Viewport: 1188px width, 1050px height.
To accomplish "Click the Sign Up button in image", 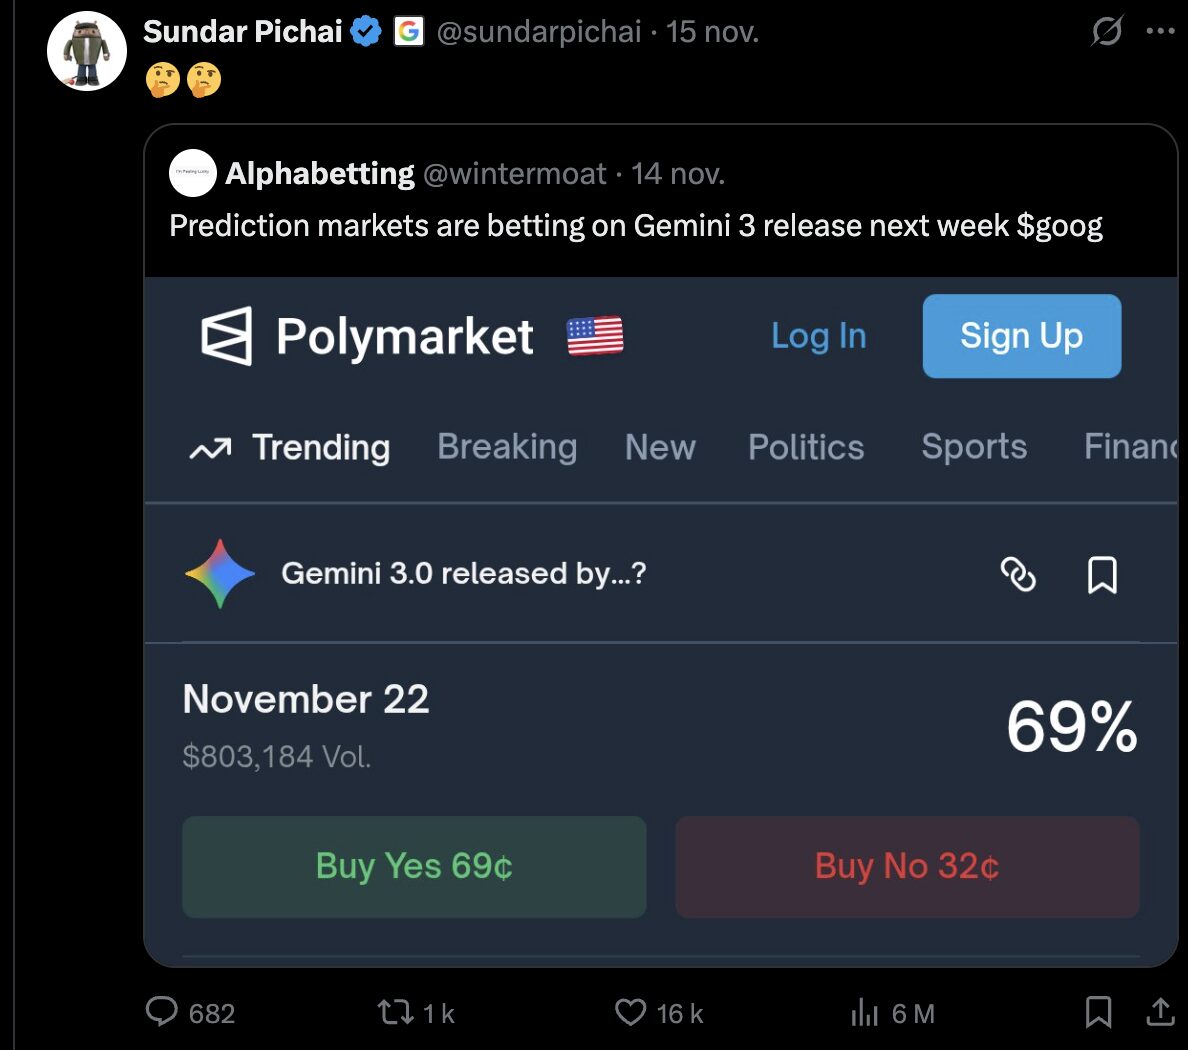I will (x=1021, y=336).
